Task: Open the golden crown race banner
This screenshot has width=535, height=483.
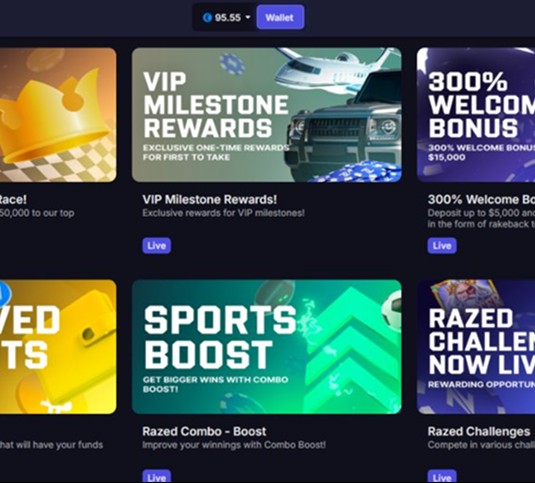Action: click(x=58, y=115)
